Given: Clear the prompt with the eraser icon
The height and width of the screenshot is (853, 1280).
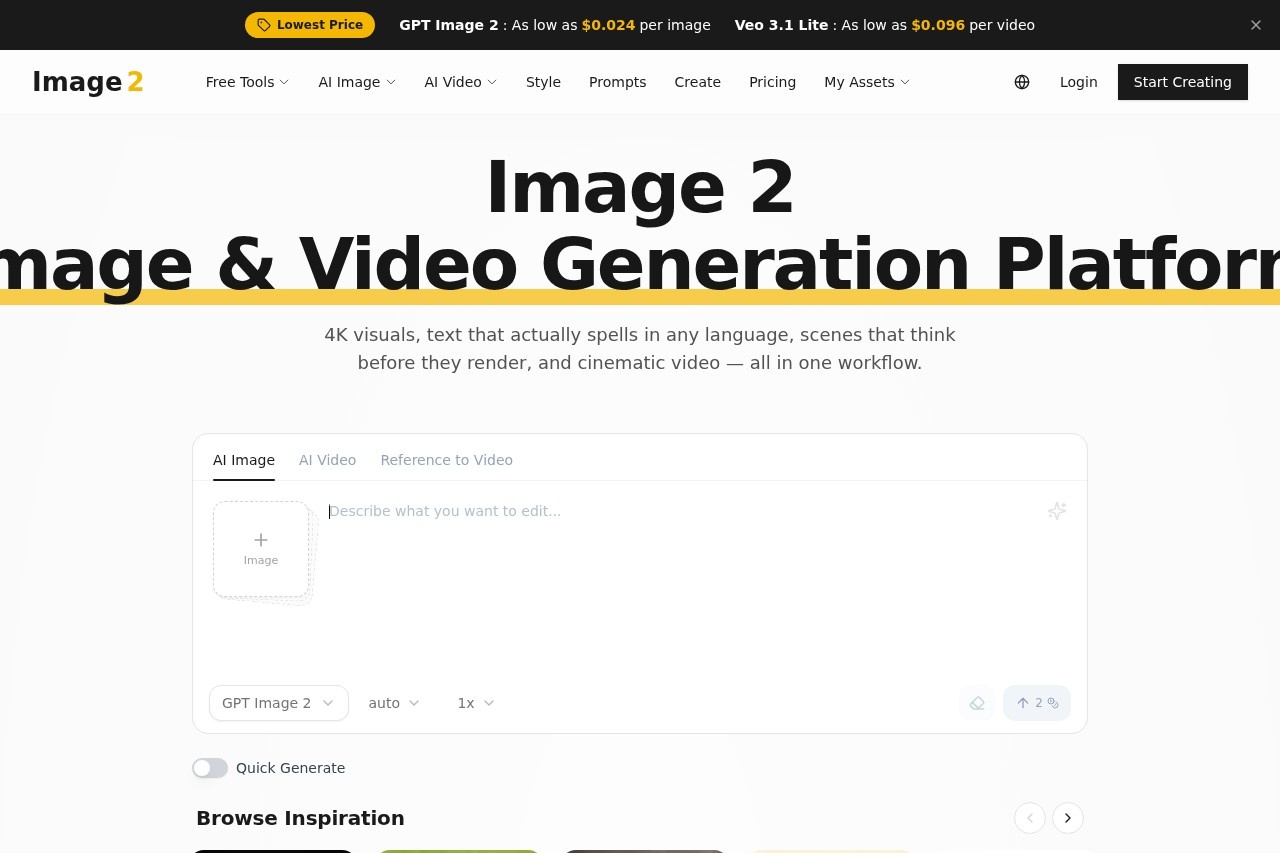Looking at the screenshot, I should pos(977,703).
